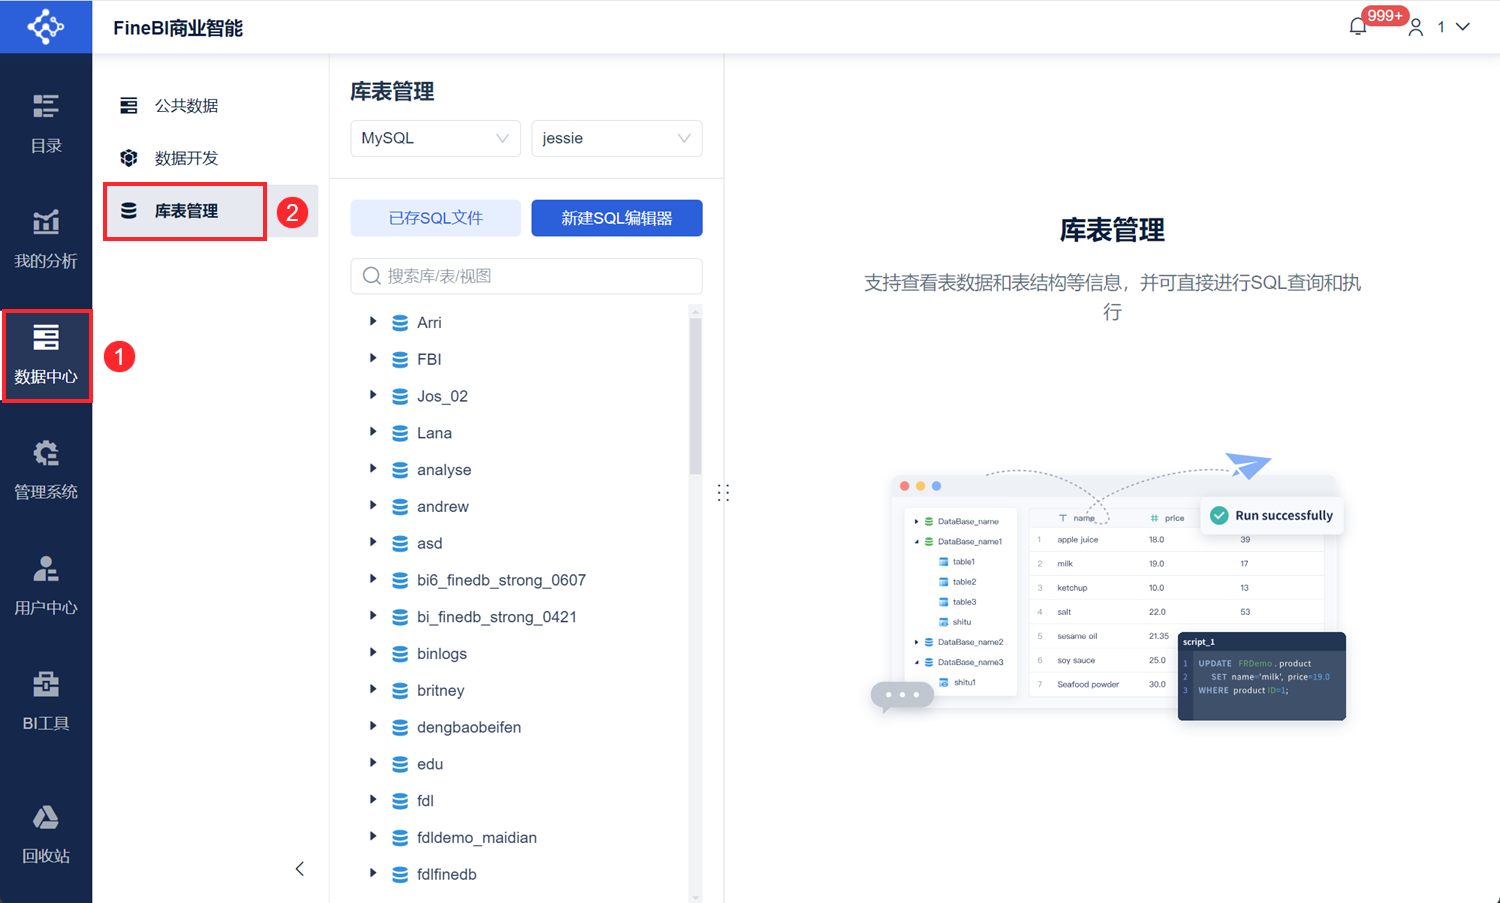Open BI工具 in the sidebar
Screen dimensions: 1500x903
pyautogui.click(x=46, y=702)
